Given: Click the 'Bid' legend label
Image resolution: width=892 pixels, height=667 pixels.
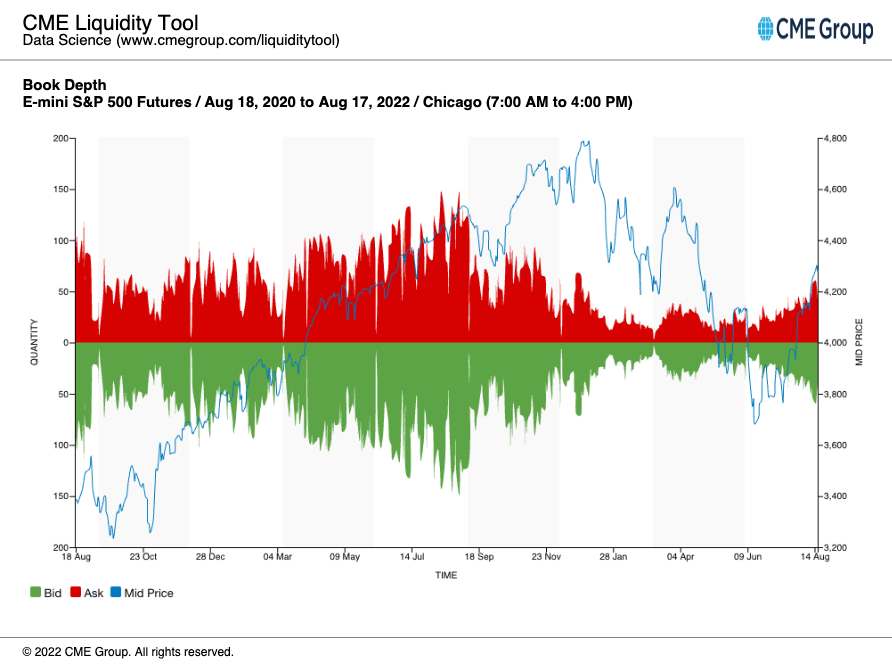Looking at the screenshot, I should pyautogui.click(x=52, y=593).
